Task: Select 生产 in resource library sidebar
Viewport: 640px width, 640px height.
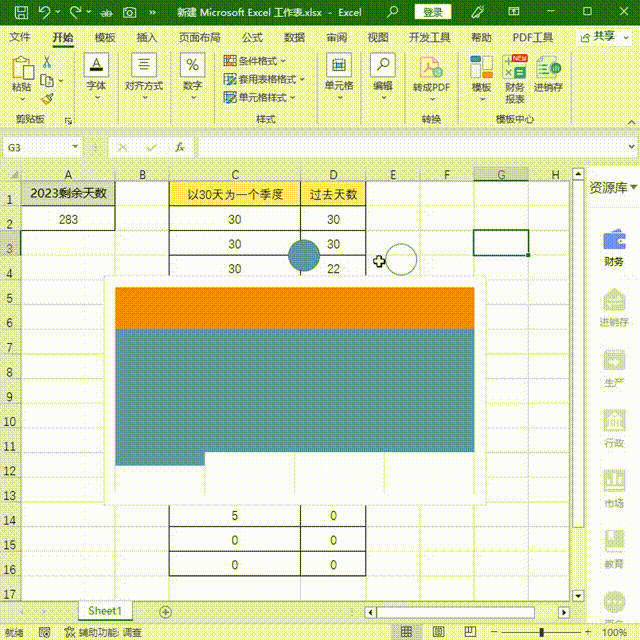Action: tap(614, 368)
